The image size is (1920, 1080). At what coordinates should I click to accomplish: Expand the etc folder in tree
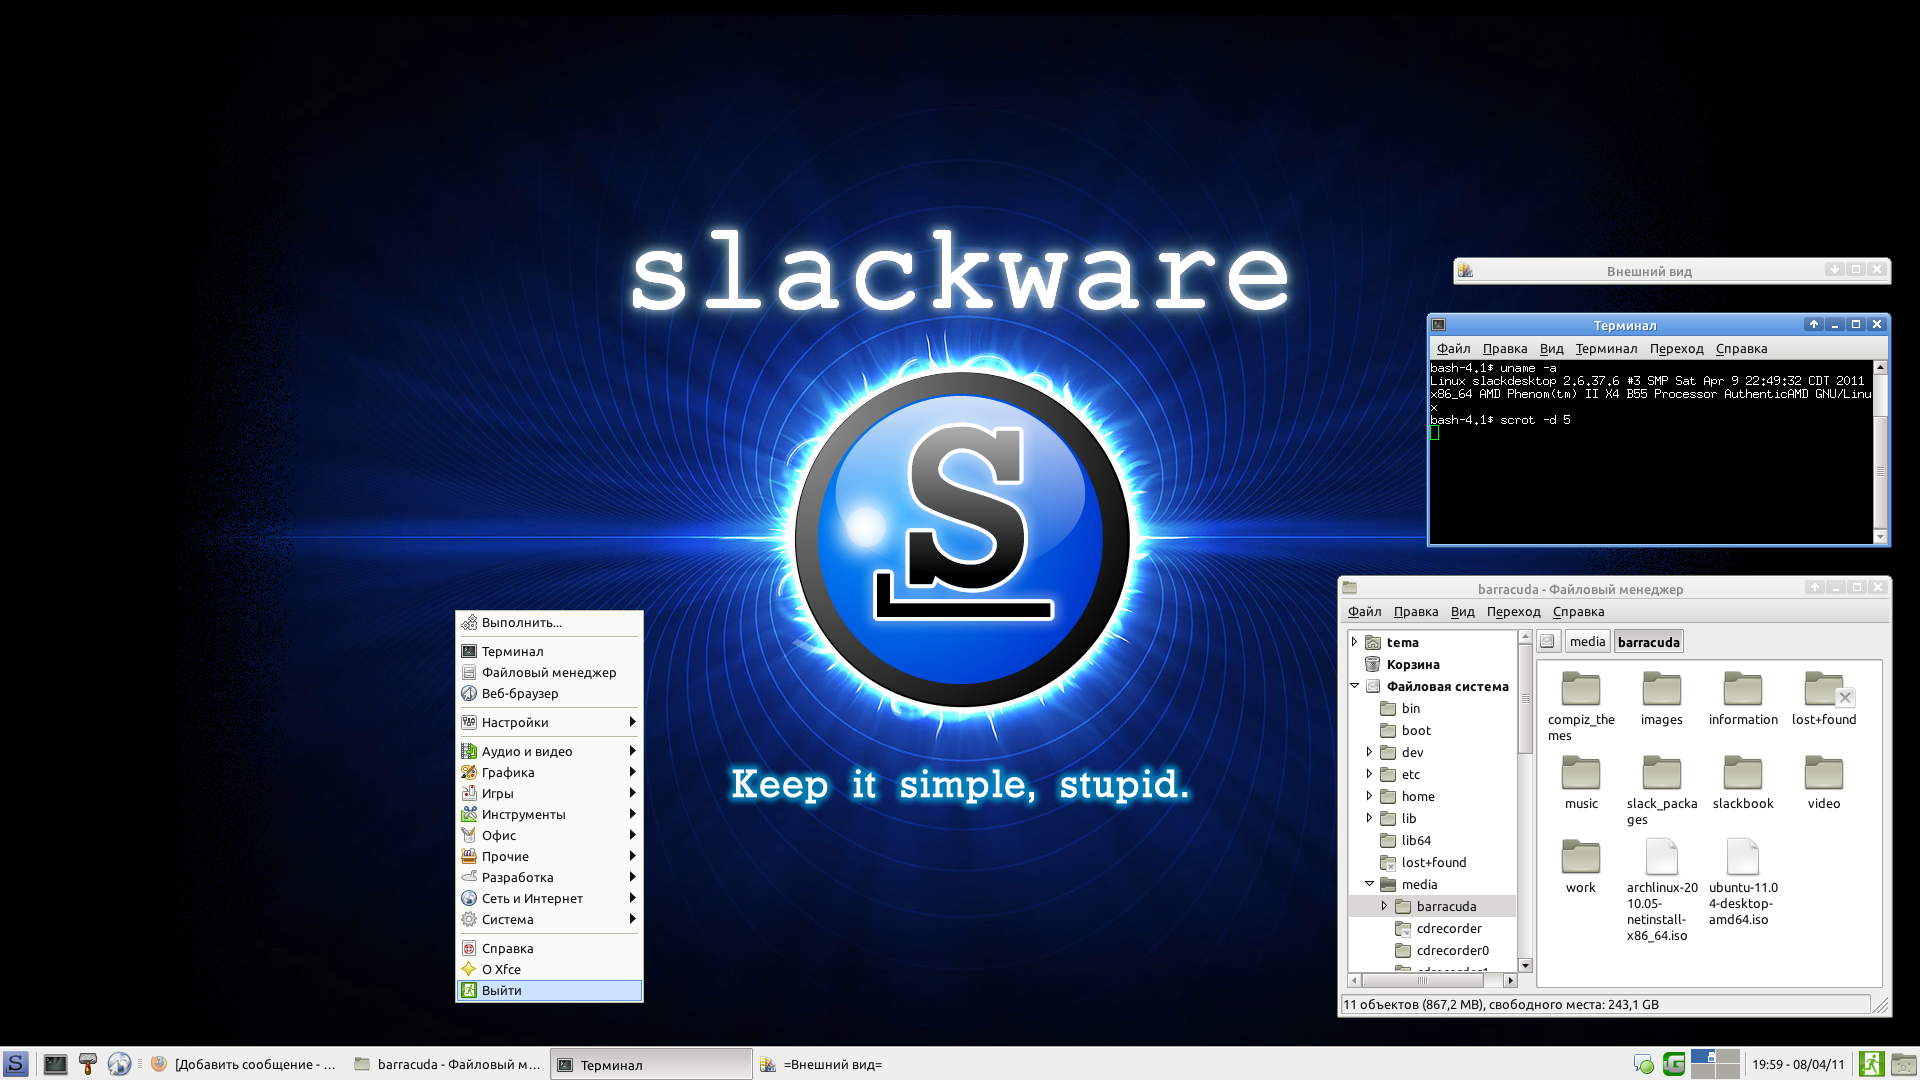(1369, 774)
